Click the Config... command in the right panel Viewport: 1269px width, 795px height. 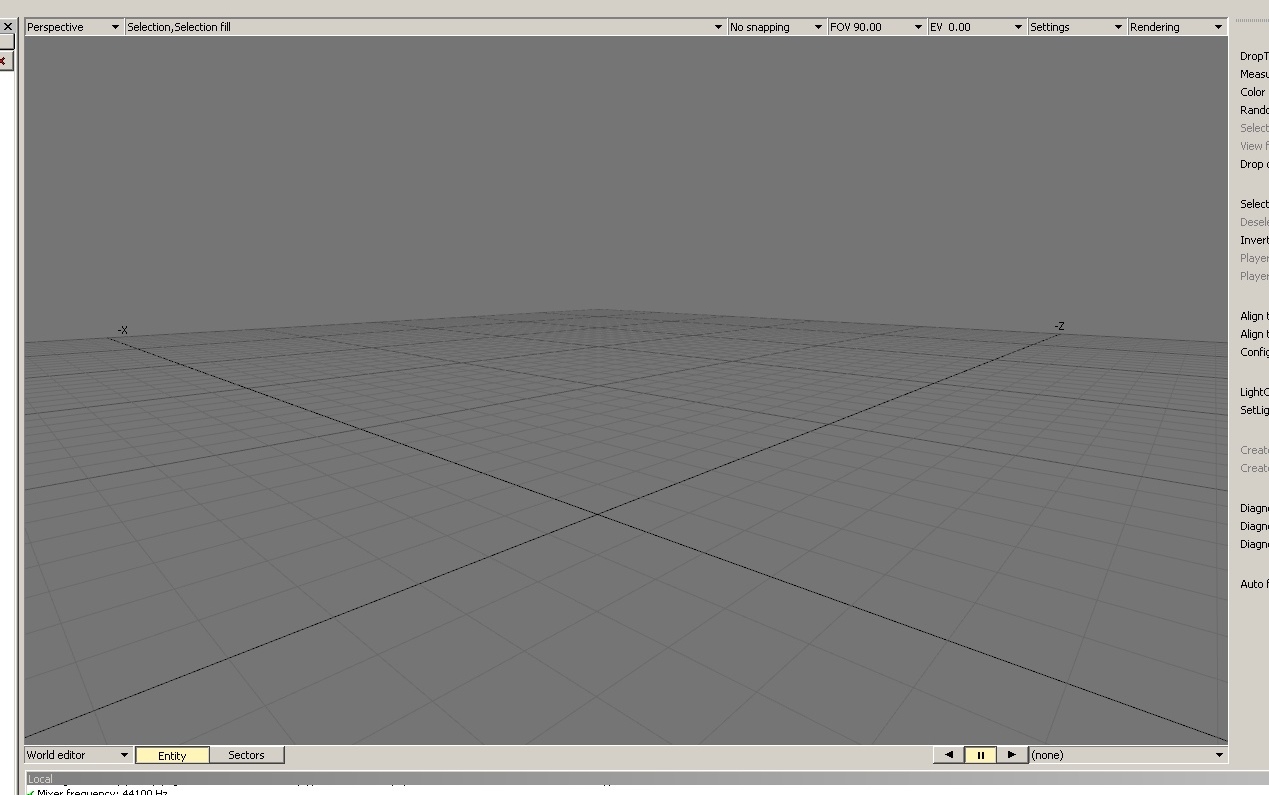pos(1254,352)
